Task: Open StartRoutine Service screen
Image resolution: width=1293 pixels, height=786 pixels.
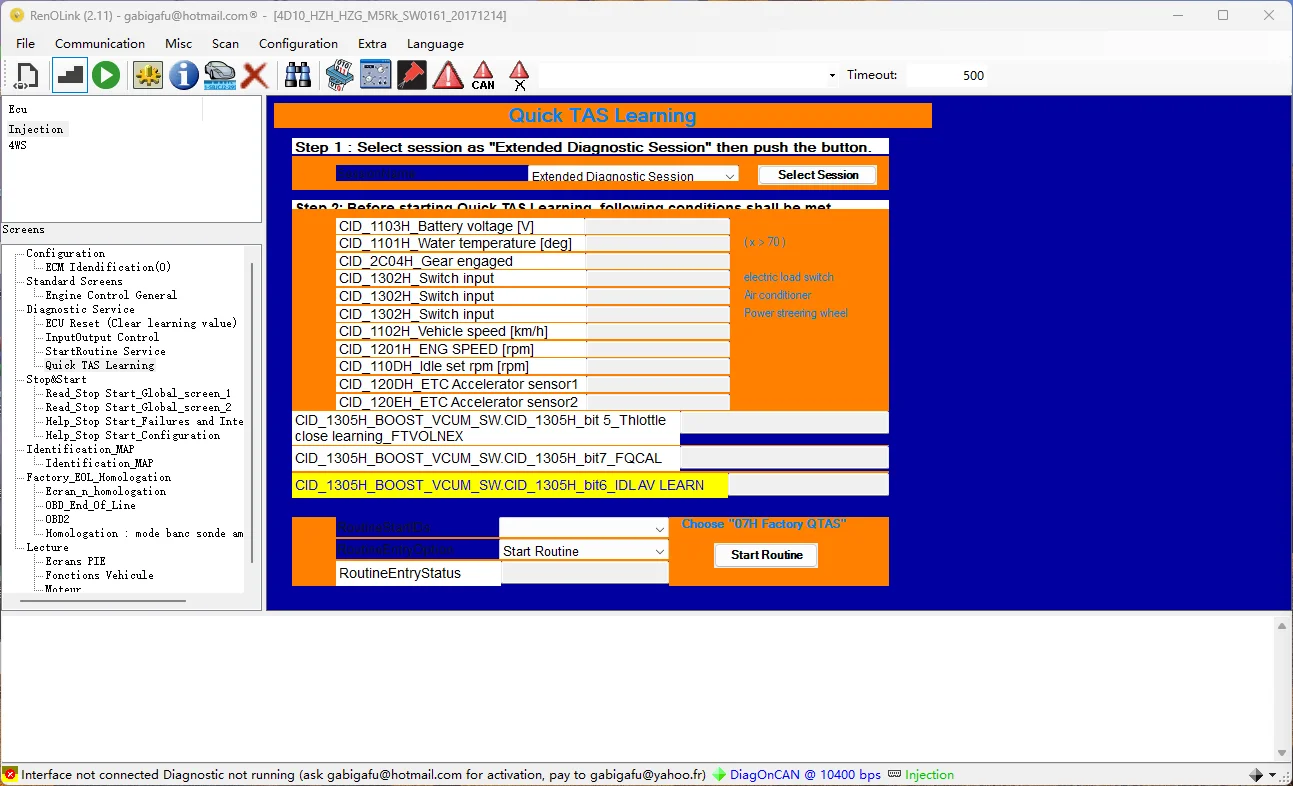Action: tap(105, 351)
